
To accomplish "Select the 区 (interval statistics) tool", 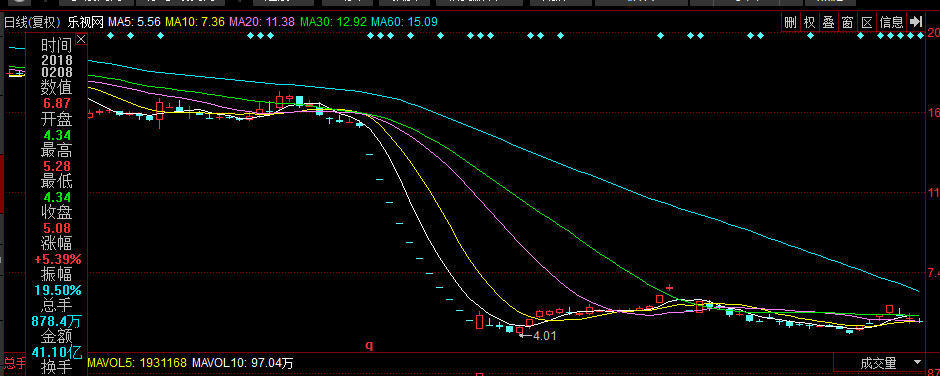I will point(866,23).
